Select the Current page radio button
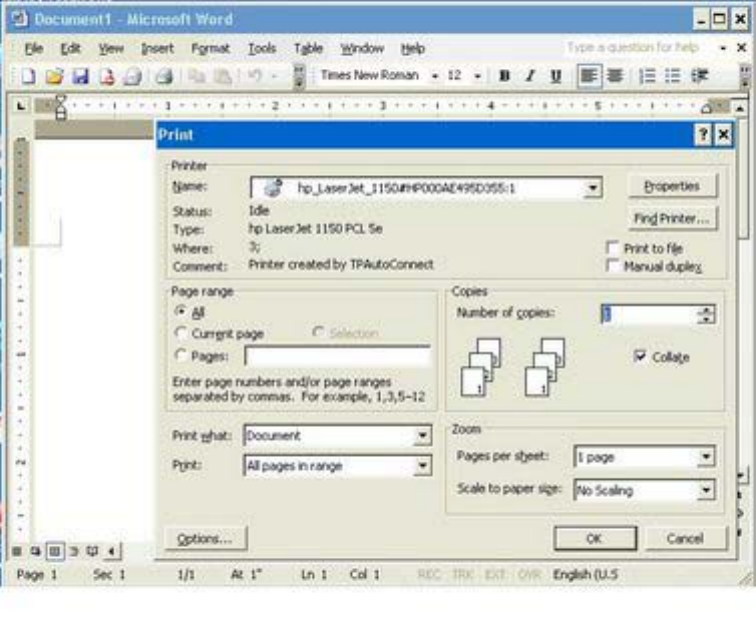 (x=181, y=333)
